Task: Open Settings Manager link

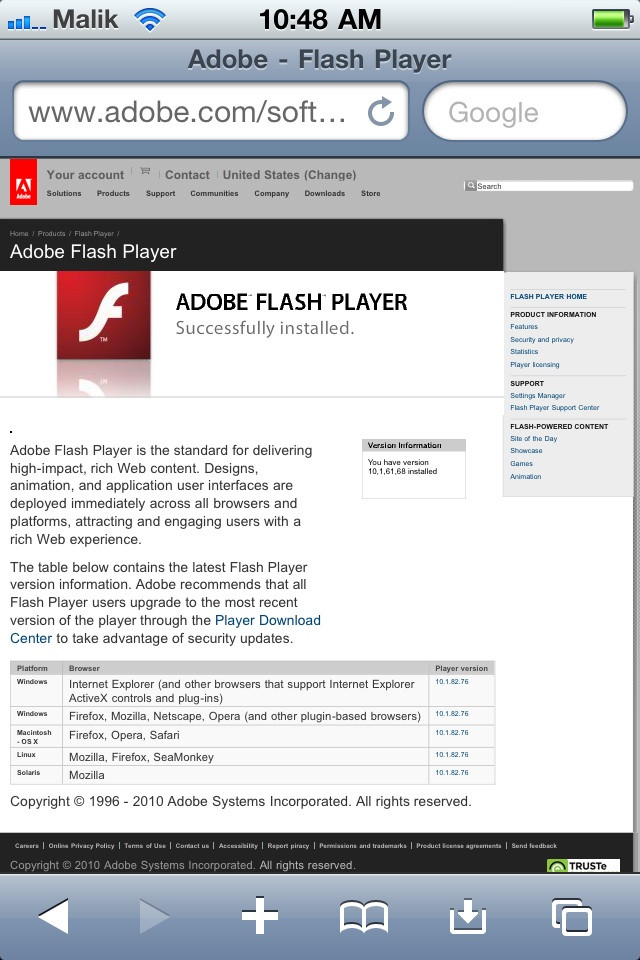Action: pyautogui.click(x=538, y=396)
